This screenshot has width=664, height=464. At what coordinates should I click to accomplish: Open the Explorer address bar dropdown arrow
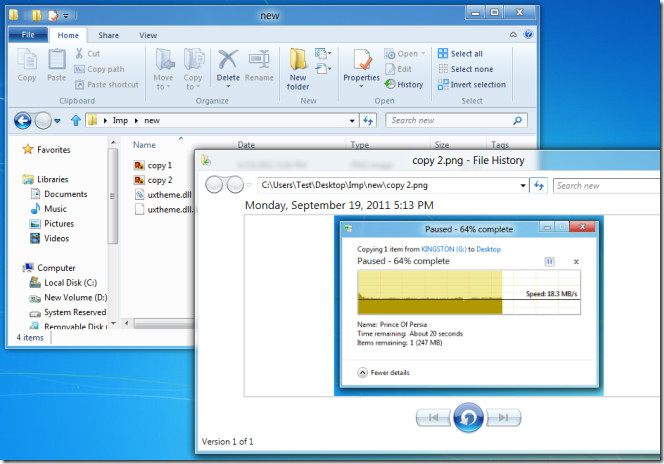(x=352, y=121)
